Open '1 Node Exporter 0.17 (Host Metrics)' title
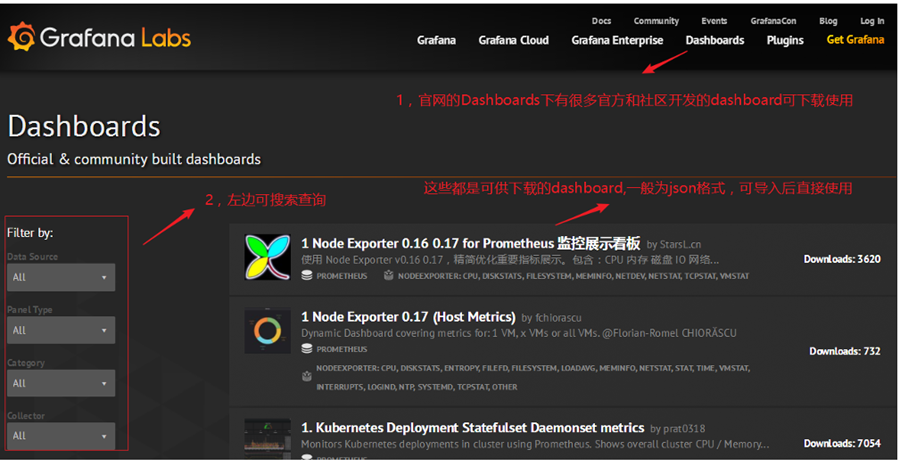Image resolution: width=900 pixels, height=466 pixels. pos(408,317)
